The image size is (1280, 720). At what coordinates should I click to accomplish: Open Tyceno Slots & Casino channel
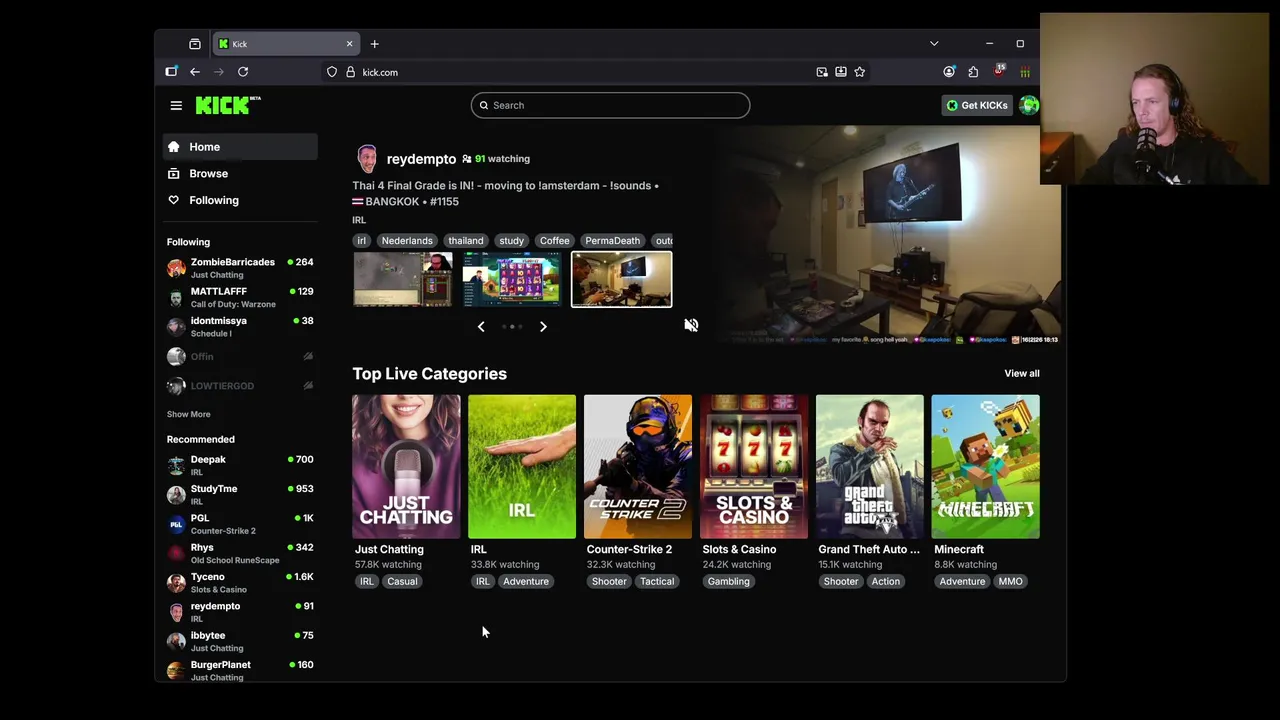(x=240, y=582)
